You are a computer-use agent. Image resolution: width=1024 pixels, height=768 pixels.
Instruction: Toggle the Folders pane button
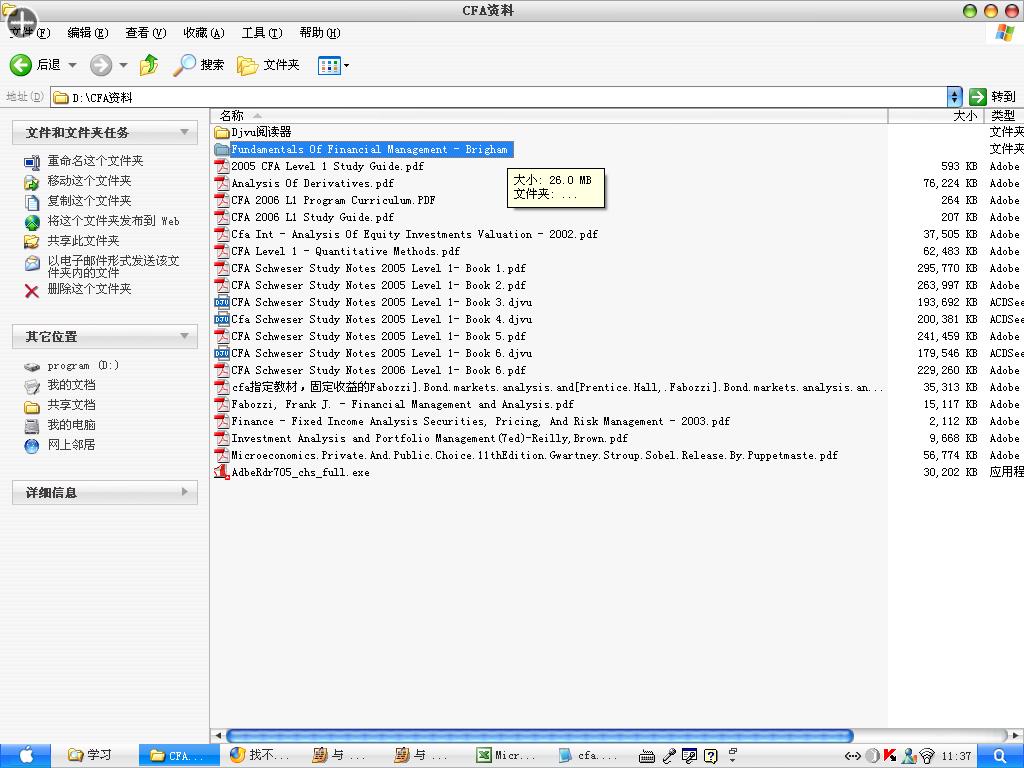(268, 65)
